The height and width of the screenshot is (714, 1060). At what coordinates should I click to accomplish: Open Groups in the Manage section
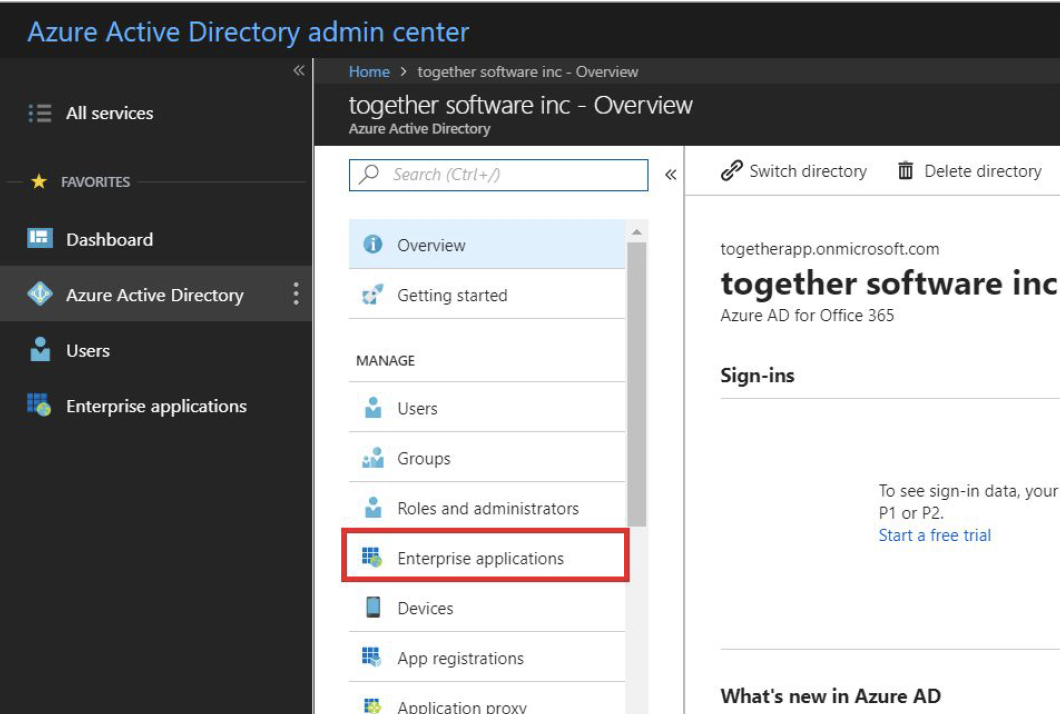point(424,458)
